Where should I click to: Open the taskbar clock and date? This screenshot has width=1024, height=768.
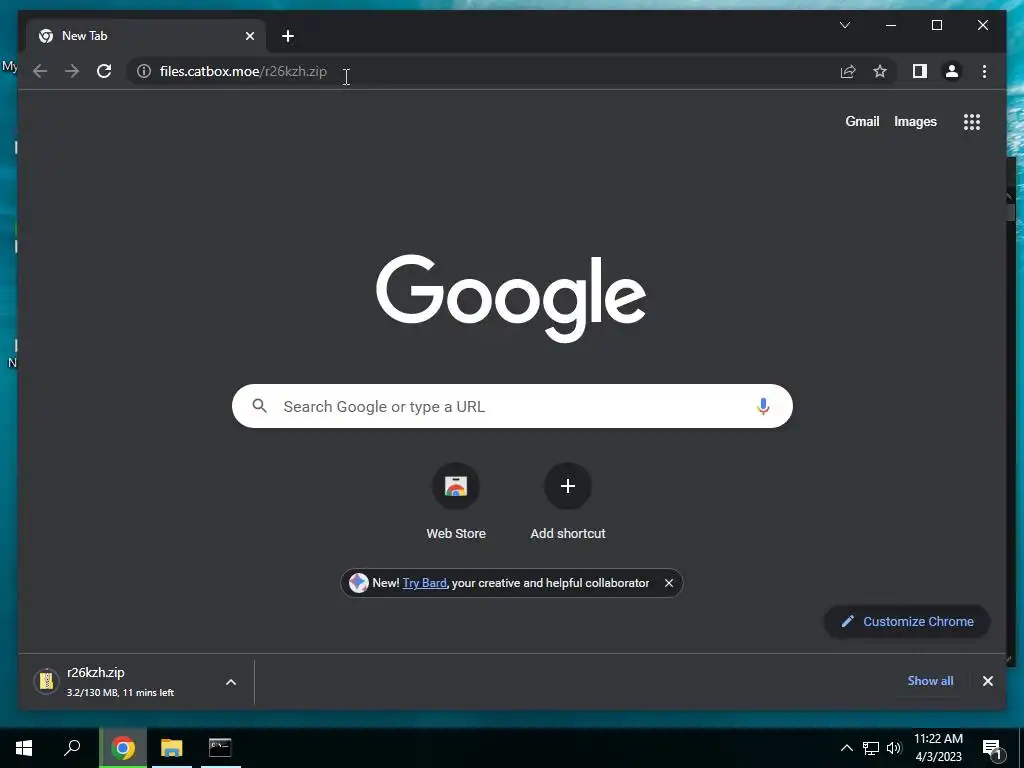938,748
